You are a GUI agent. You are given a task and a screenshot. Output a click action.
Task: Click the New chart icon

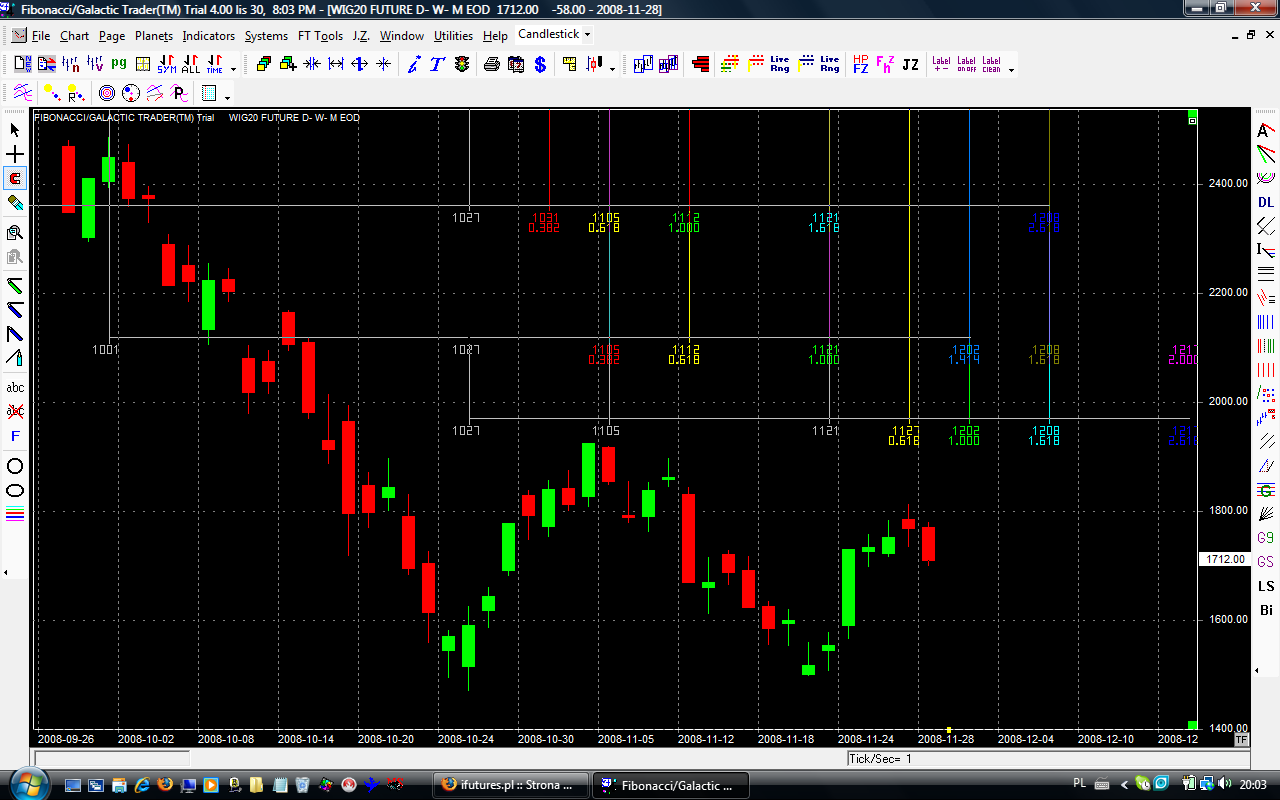tap(22, 64)
